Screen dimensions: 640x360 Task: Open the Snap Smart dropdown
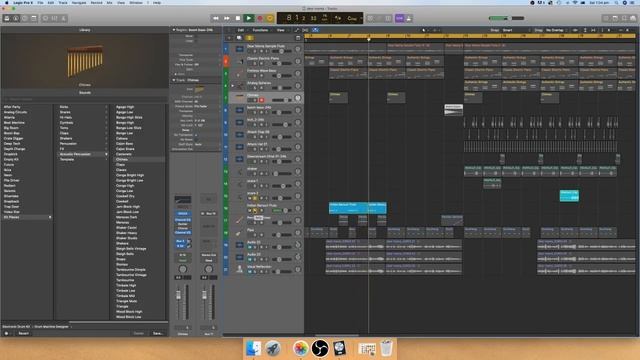[x=515, y=30]
